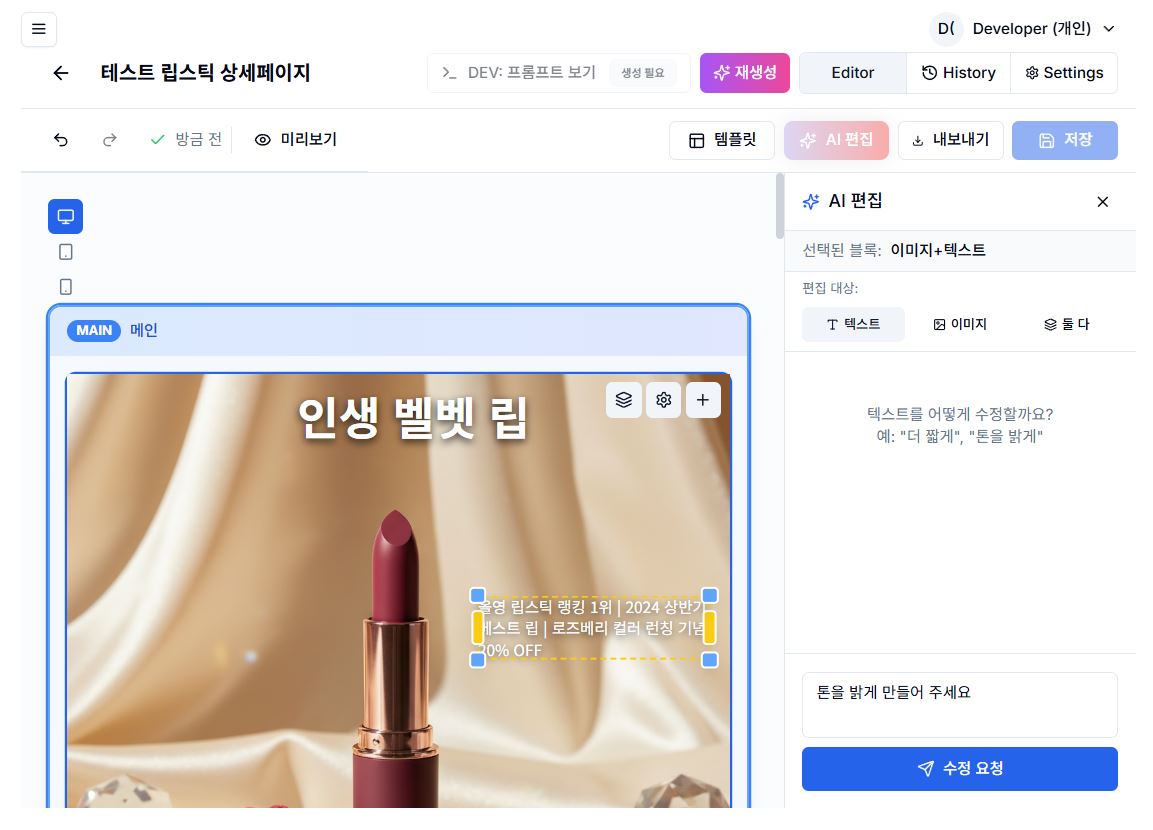Image resolution: width=1153 pixels, height=830 pixels.
Task: Switch to desktop preview mode
Action: [65, 216]
